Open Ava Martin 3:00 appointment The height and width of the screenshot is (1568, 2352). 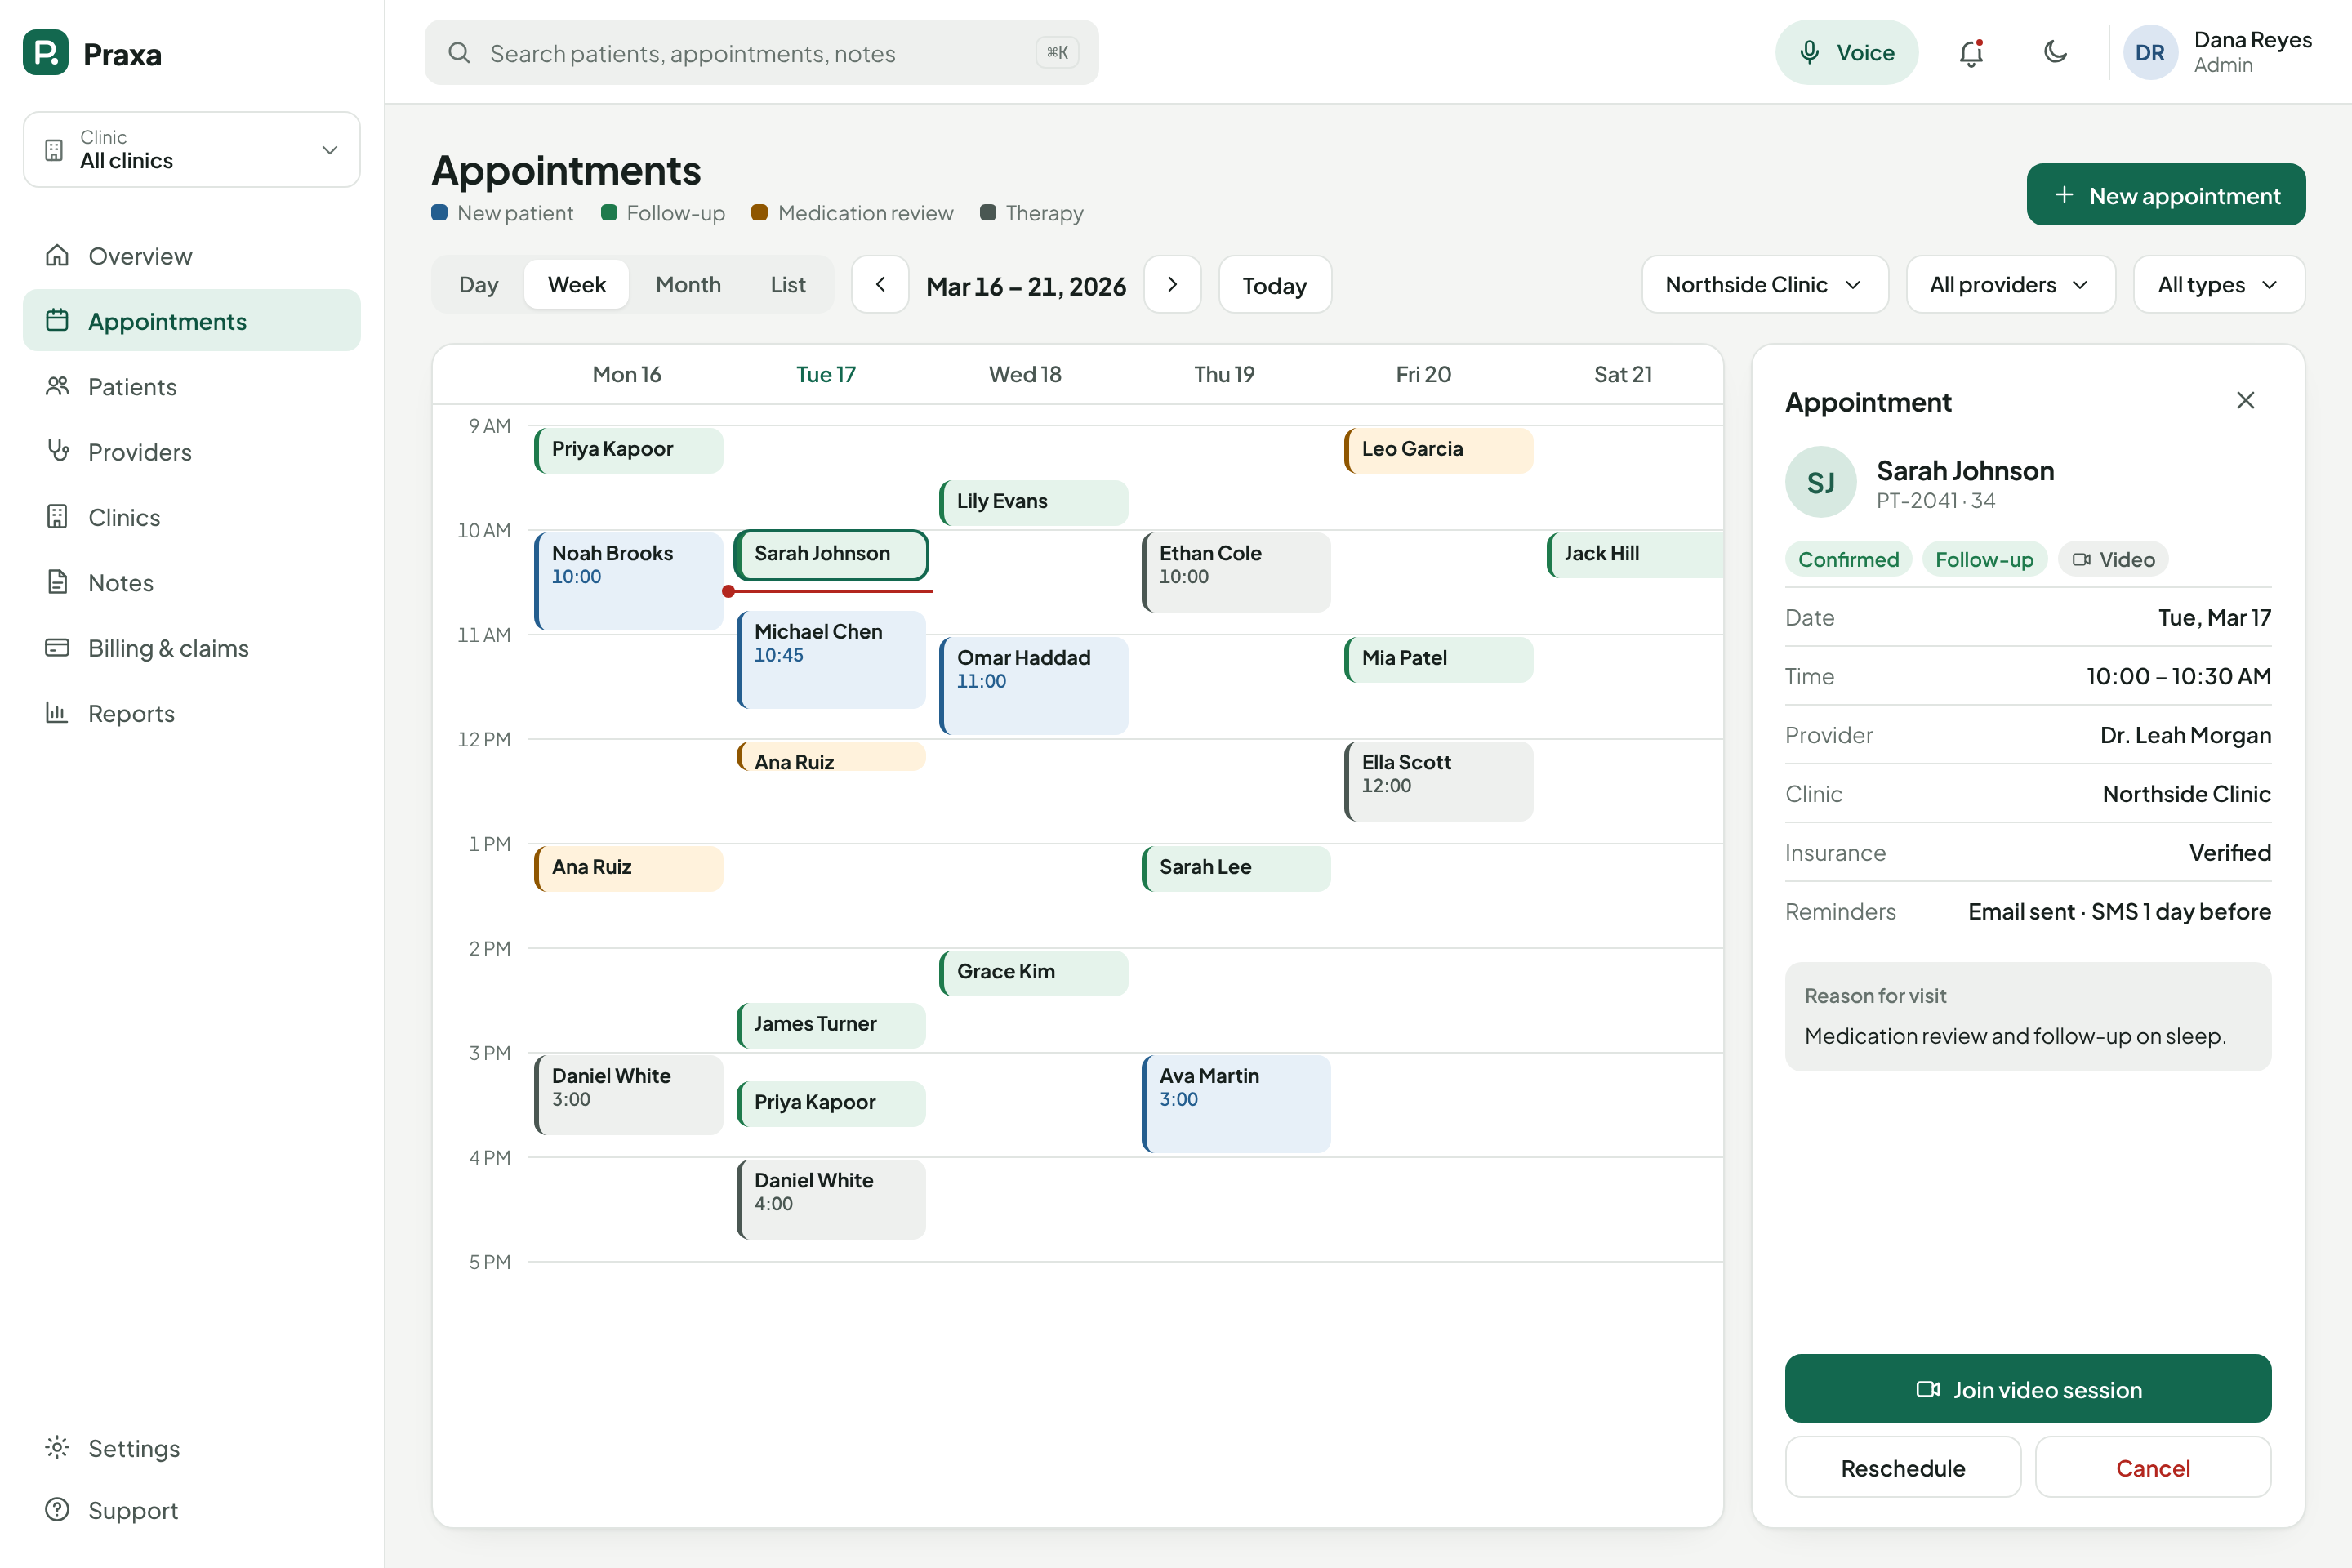pyautogui.click(x=1236, y=1104)
